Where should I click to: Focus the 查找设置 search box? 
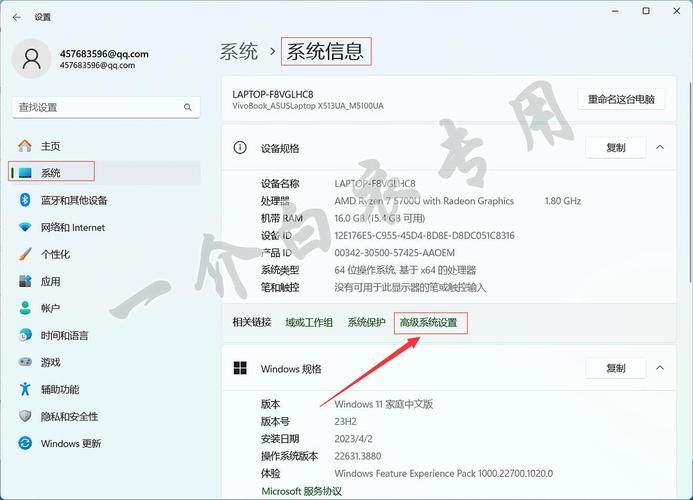click(106, 107)
